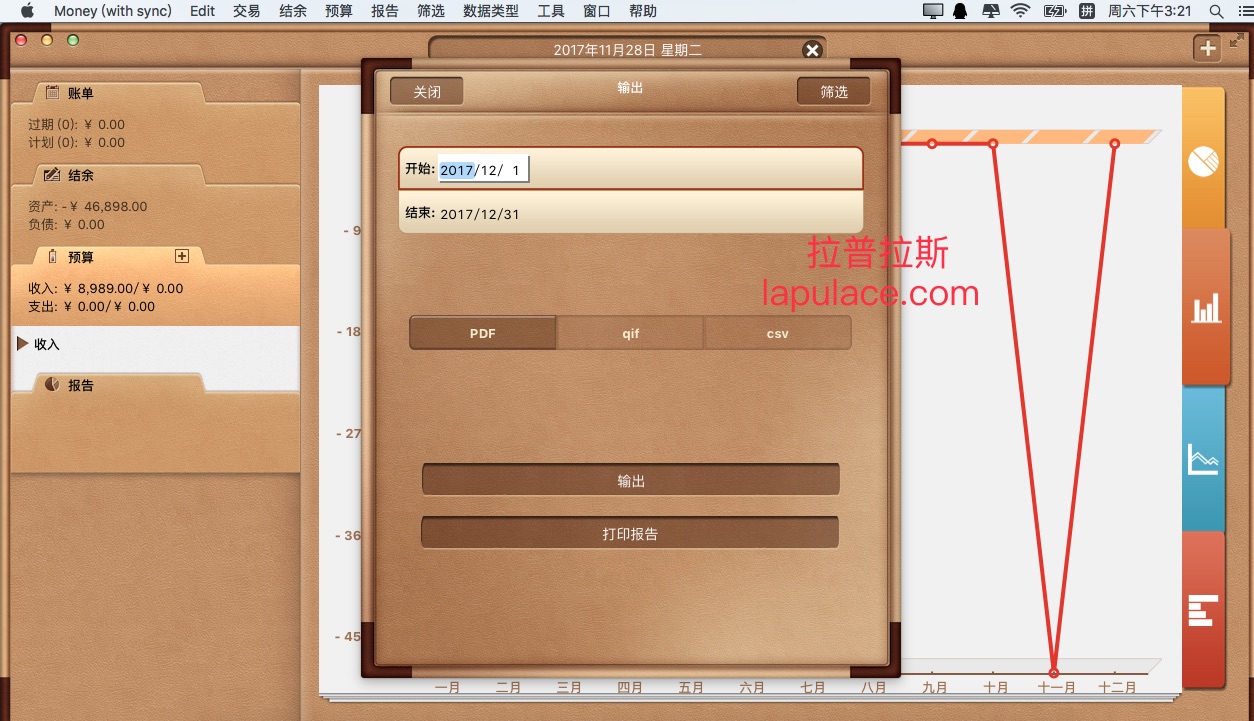Expand the 报告 sidebar section

click(x=80, y=385)
